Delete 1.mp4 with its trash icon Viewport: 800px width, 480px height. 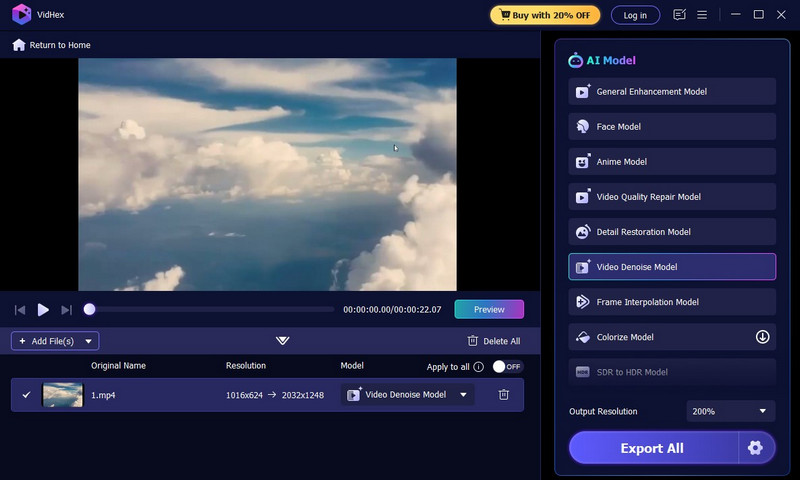[504, 395]
